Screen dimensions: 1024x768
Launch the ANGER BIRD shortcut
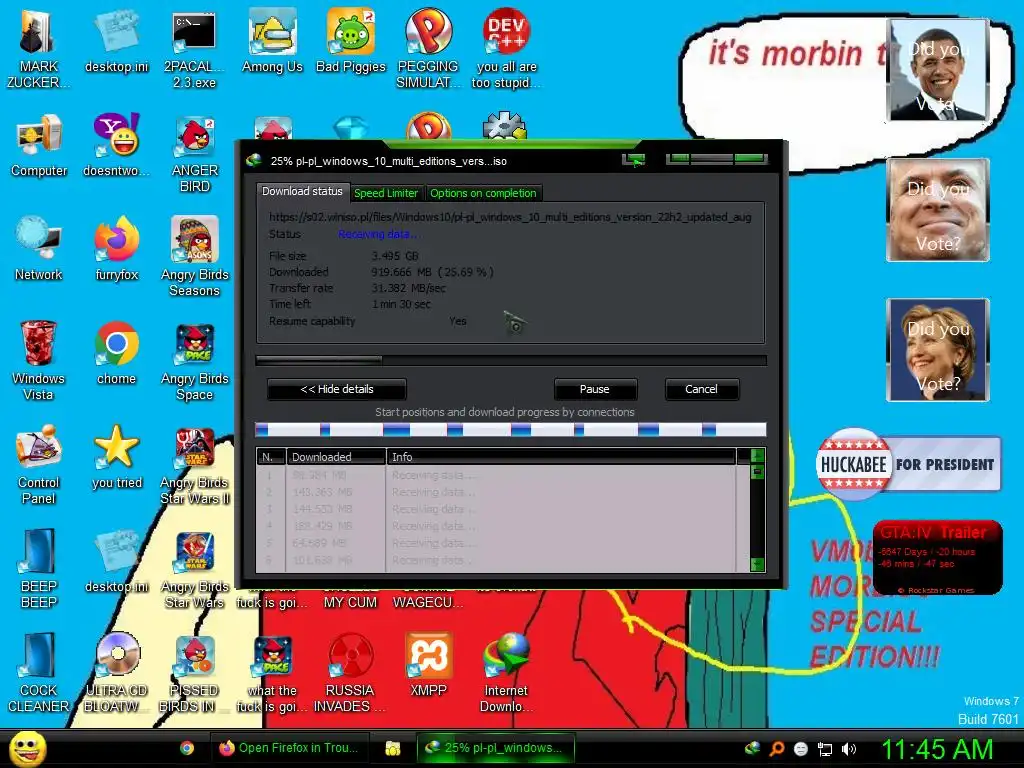(194, 154)
